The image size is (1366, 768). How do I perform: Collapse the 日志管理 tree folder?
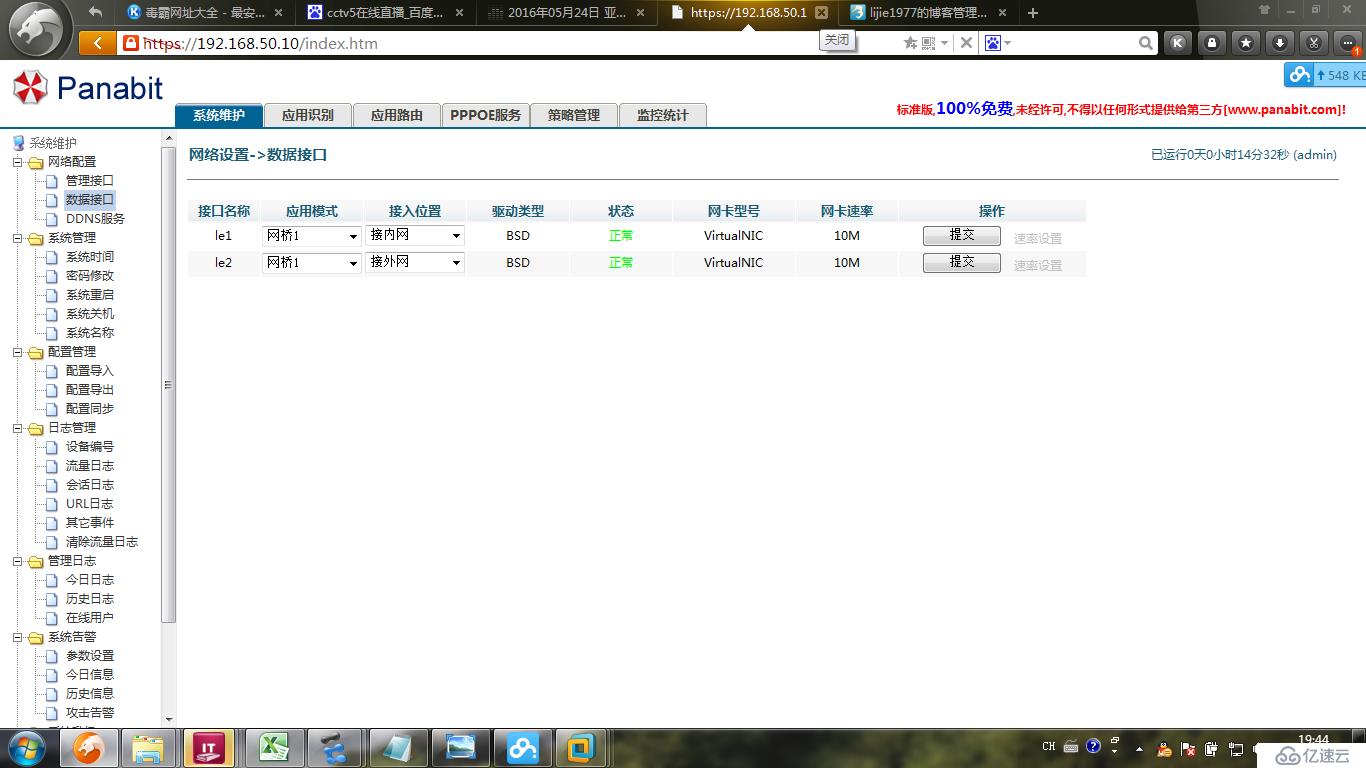tap(18, 428)
